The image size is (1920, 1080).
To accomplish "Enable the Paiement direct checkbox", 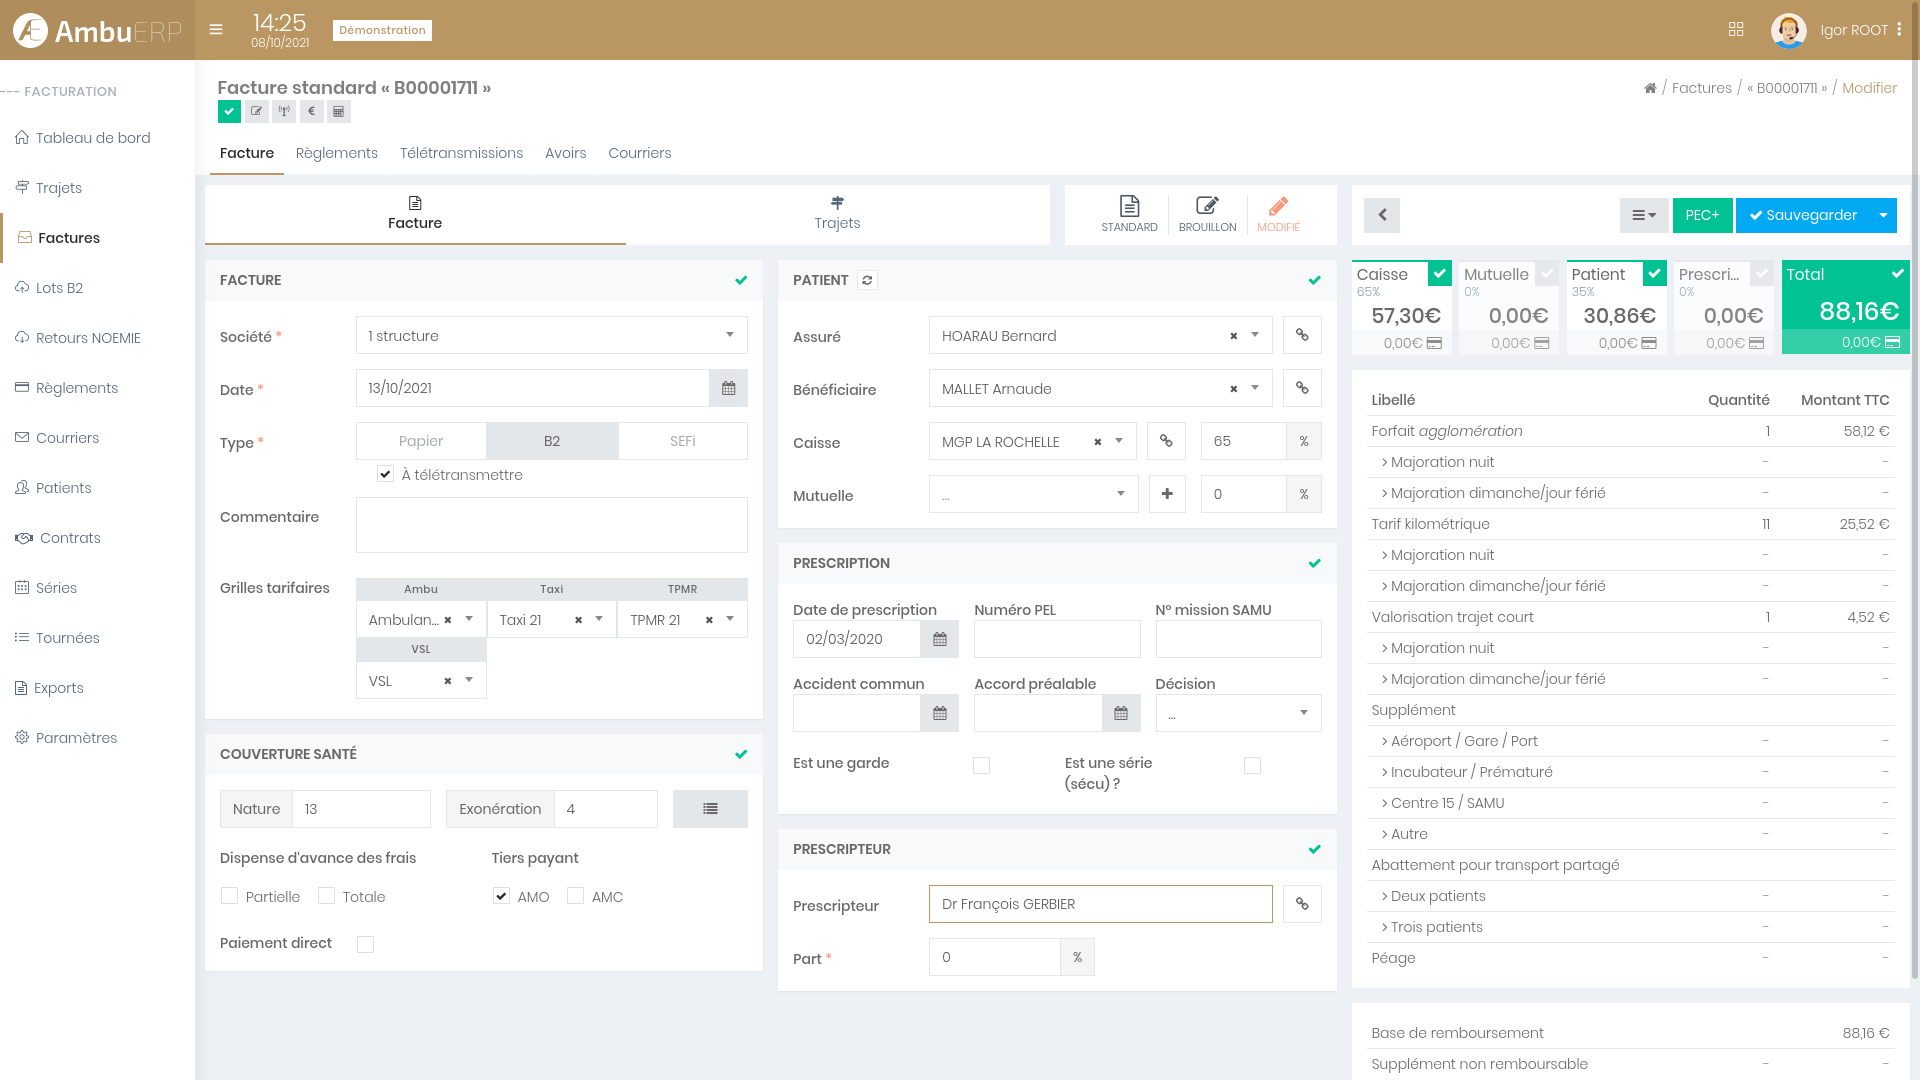I will point(366,944).
